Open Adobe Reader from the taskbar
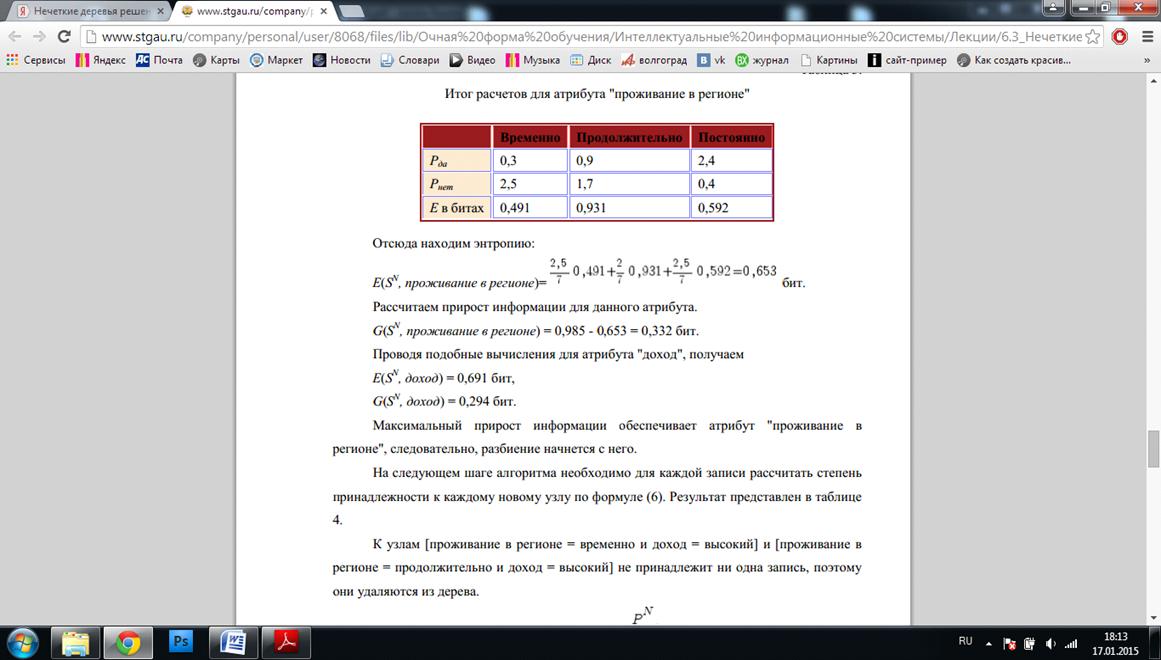1161x660 pixels. [287, 642]
